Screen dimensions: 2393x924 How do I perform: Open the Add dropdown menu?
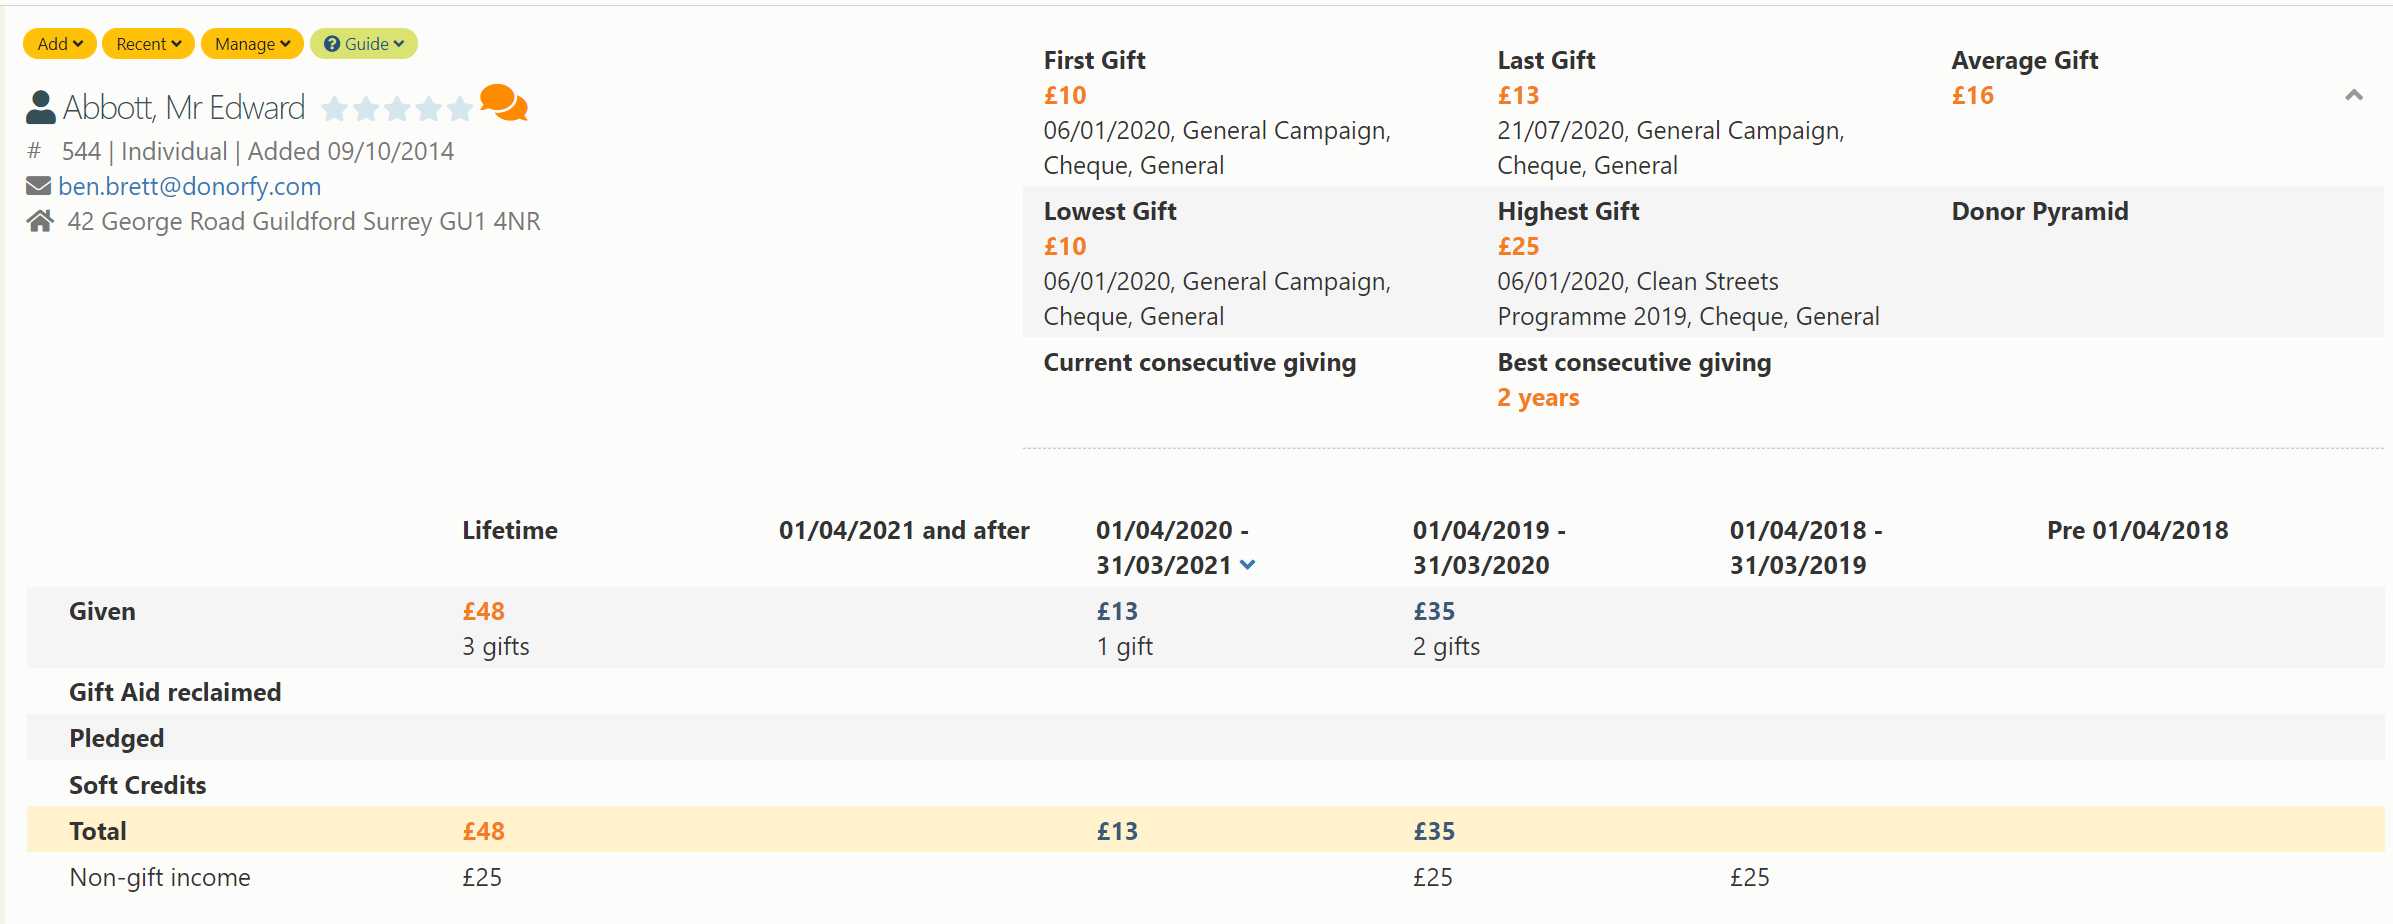click(x=60, y=44)
